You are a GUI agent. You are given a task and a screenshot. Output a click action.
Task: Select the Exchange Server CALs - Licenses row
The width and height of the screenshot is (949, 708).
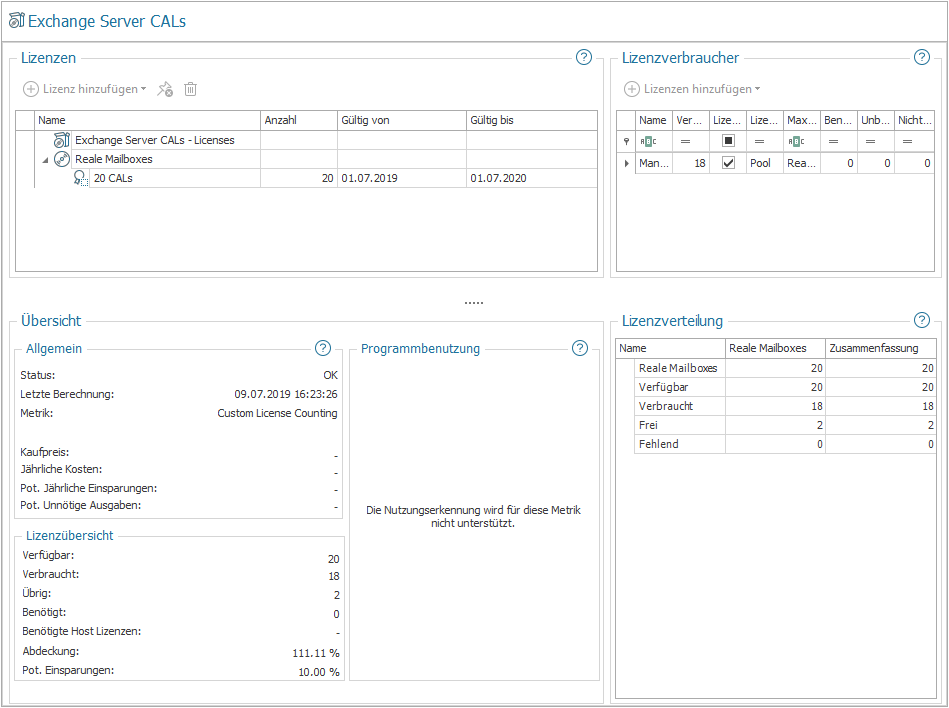pos(316,140)
